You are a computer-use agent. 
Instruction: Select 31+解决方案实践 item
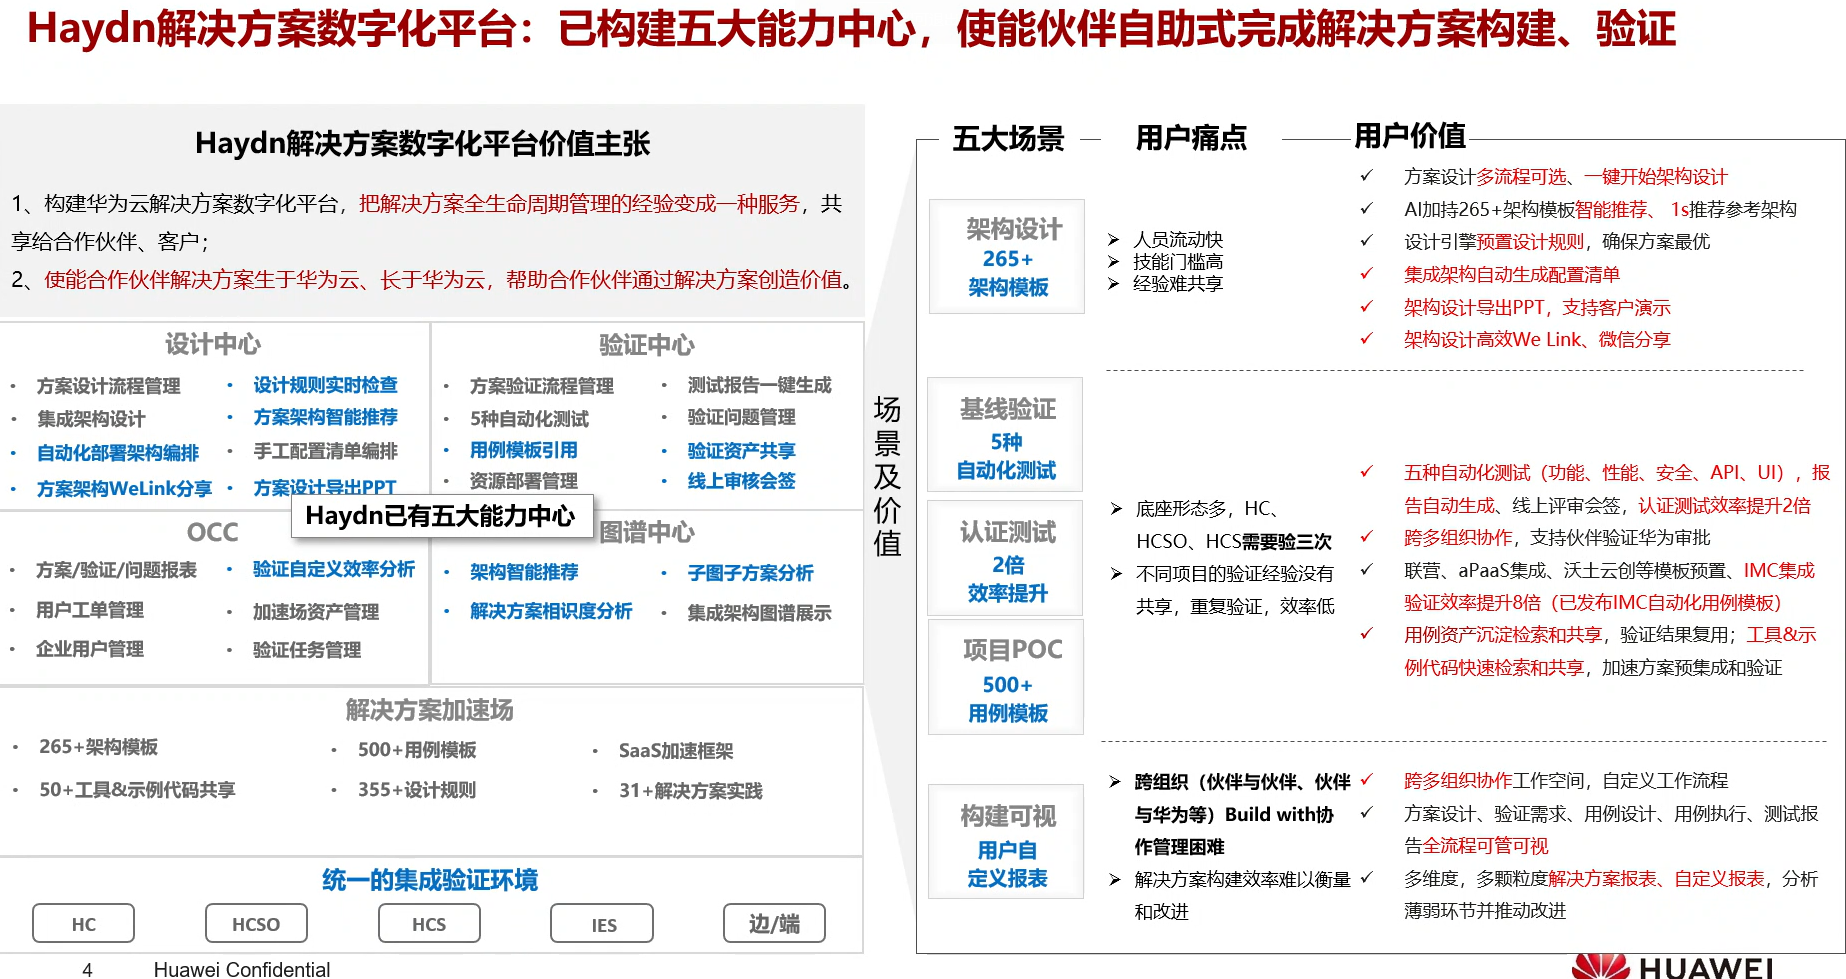690,791
